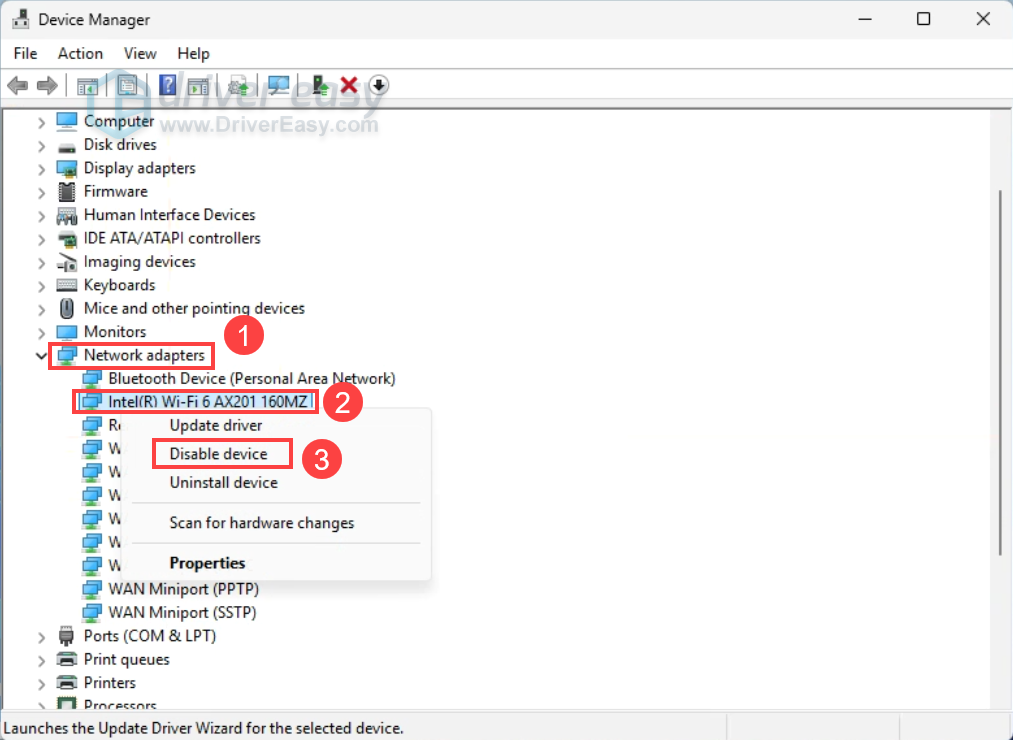Viewport: 1013px width, 740px height.
Task: Expand the Print queues node
Action: 41,661
